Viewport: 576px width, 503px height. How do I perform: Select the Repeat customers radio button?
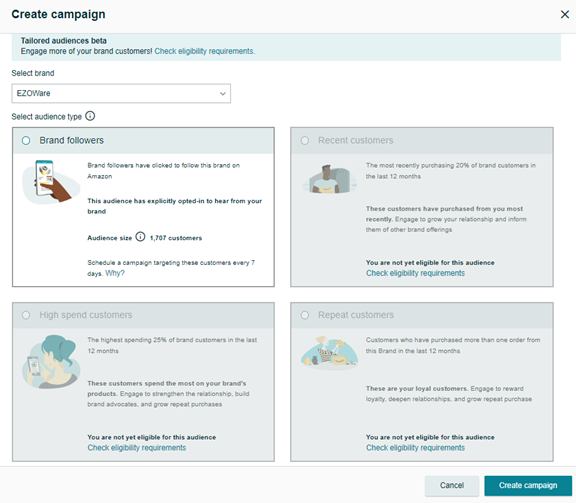click(305, 315)
